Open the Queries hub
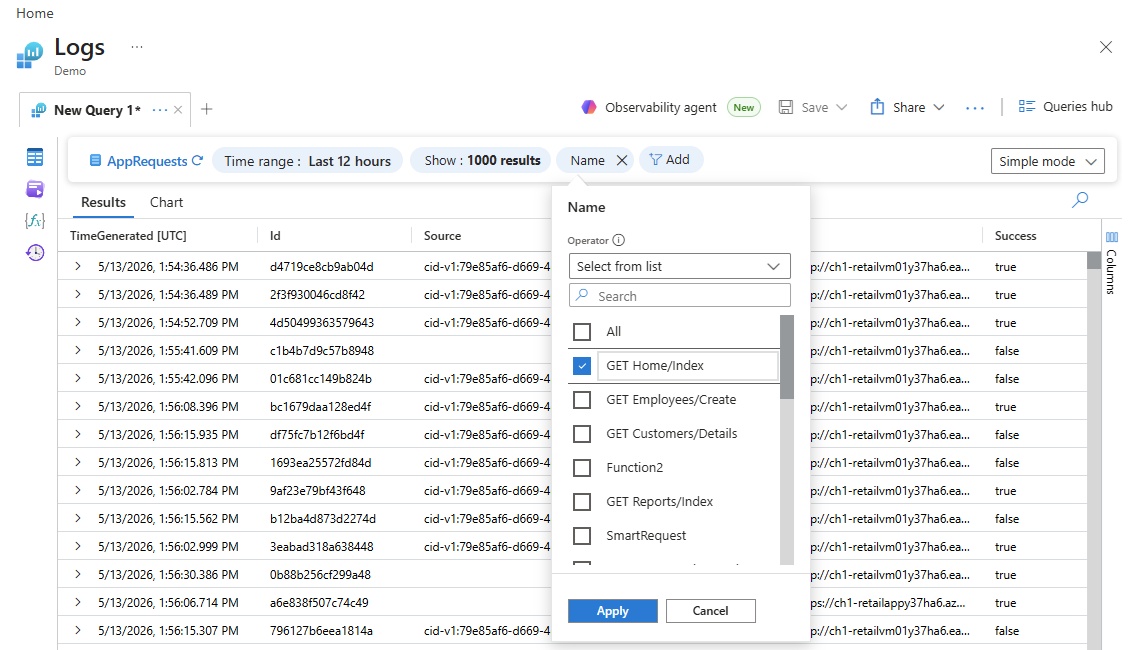The height and width of the screenshot is (650, 1138). click(1065, 107)
